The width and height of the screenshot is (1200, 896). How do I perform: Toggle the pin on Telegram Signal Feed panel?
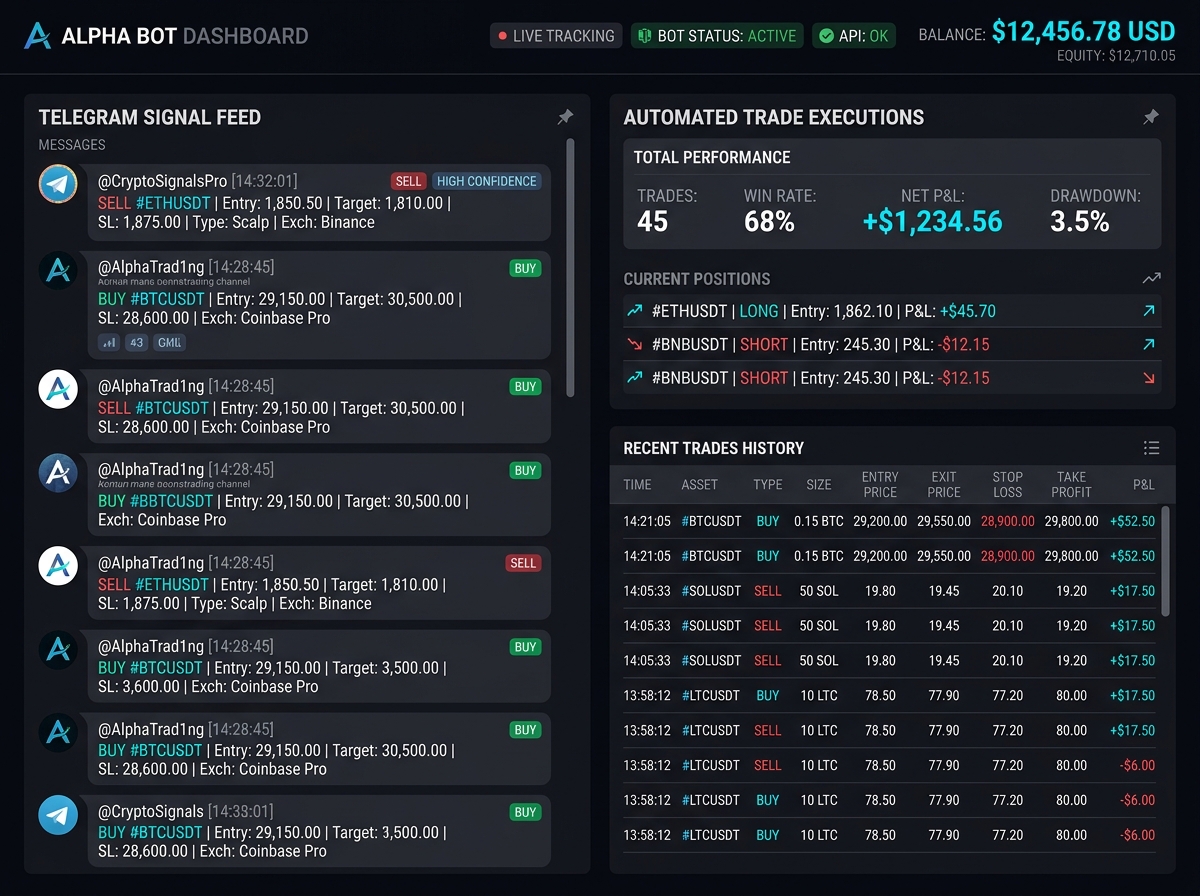coord(564,117)
